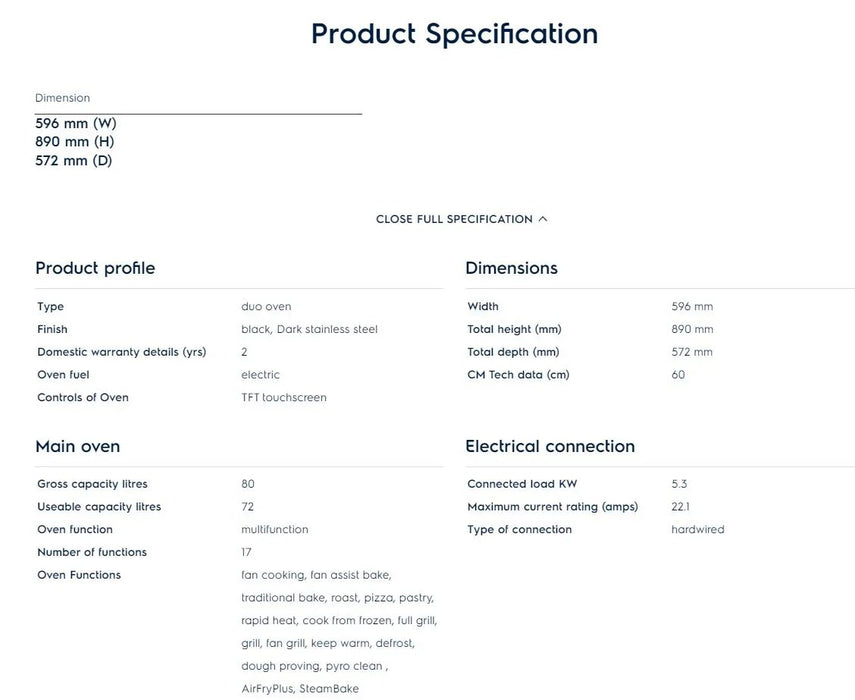The width and height of the screenshot is (855, 700).
Task: Click the Product Specification page title
Action: 454,34
